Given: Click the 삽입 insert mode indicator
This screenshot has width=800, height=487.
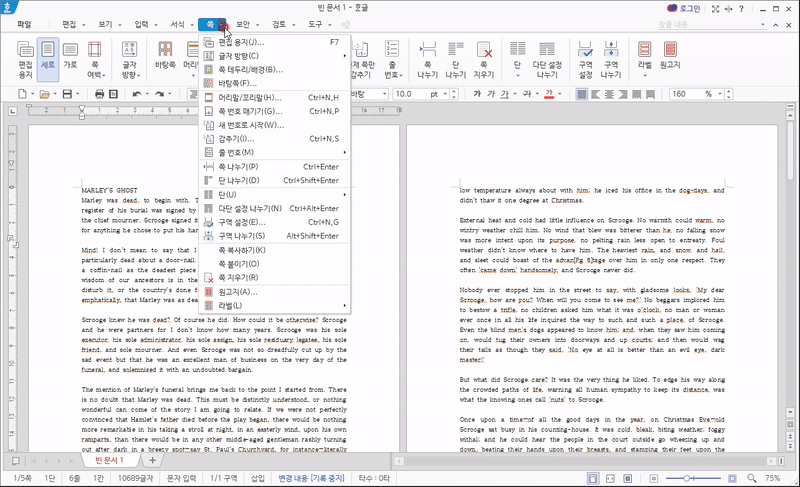Looking at the screenshot, I should click(x=258, y=478).
